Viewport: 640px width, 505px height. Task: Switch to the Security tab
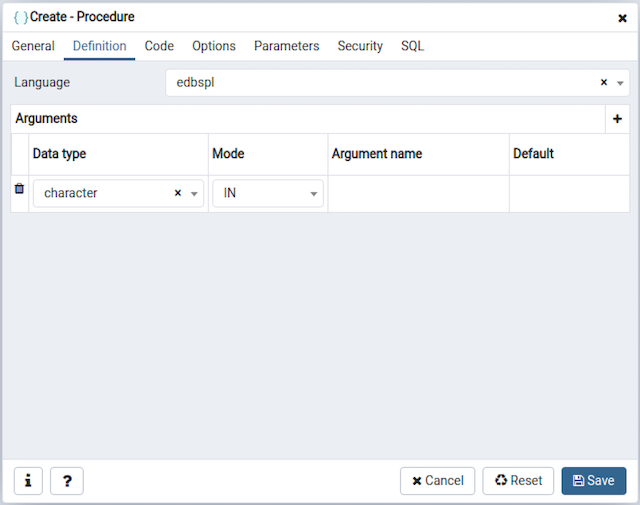click(360, 46)
